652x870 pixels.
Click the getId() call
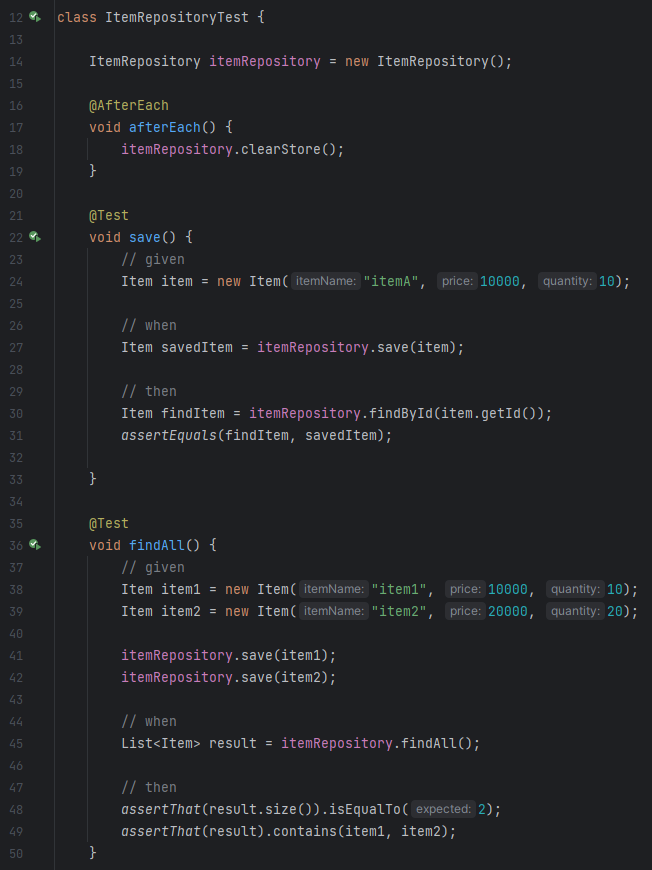[508, 413]
